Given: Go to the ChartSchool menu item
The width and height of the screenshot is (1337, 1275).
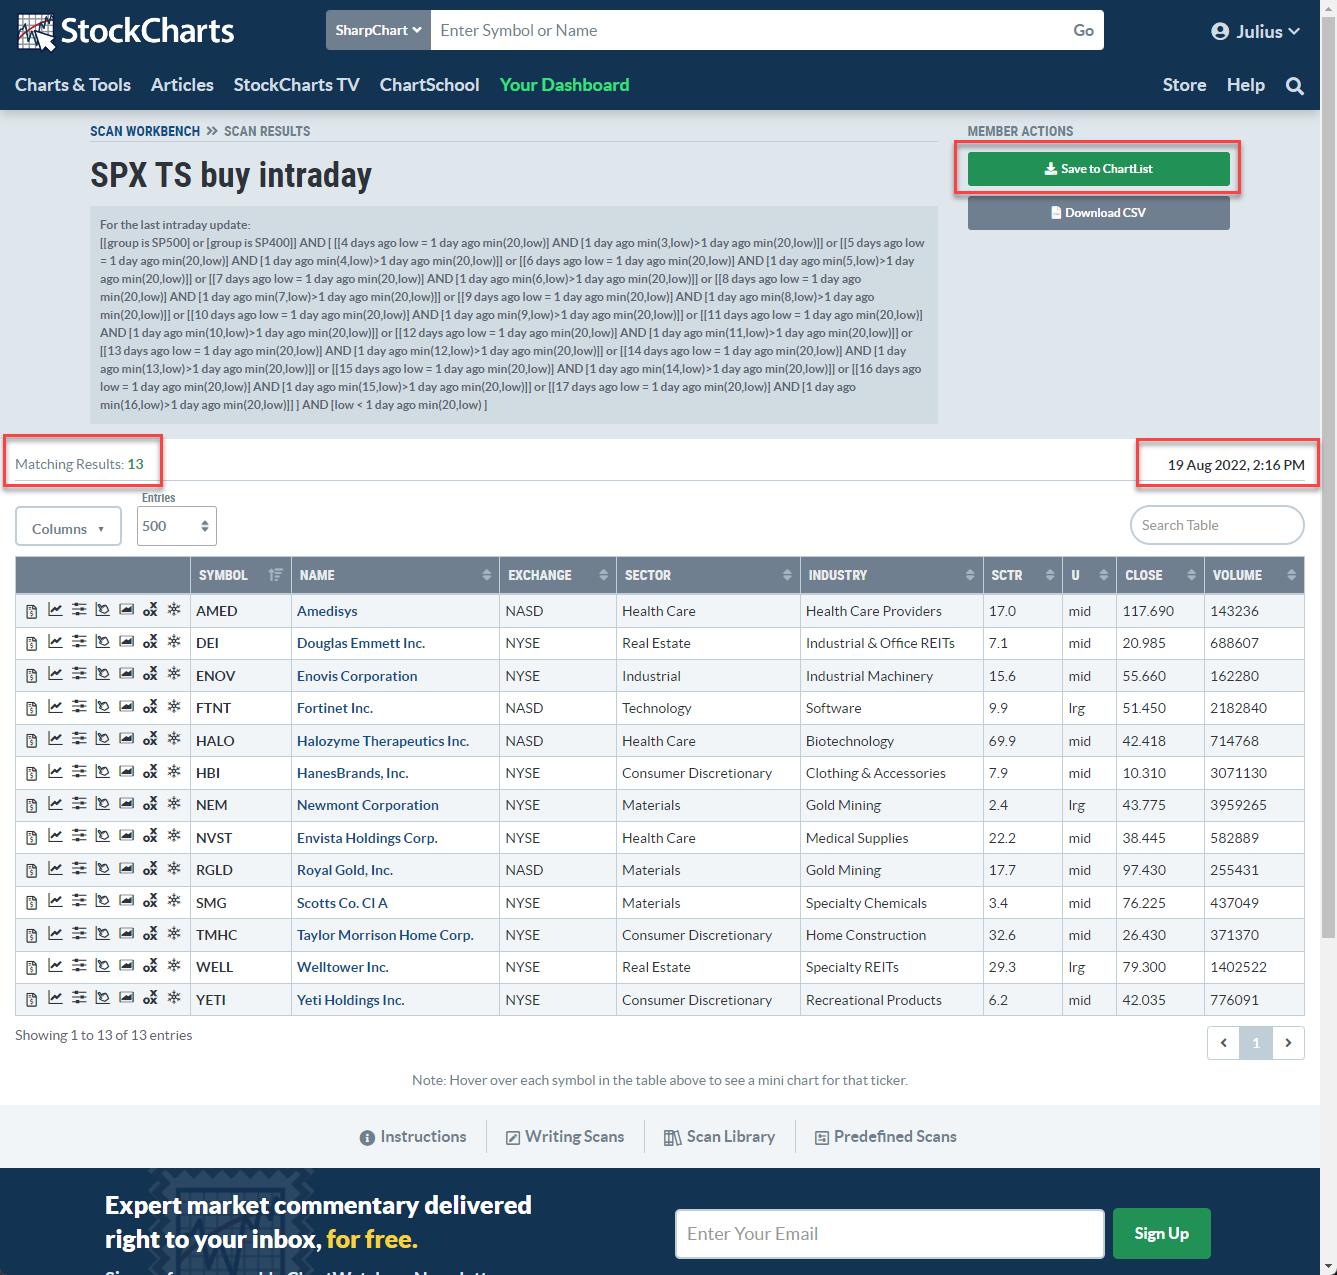Looking at the screenshot, I should (x=429, y=85).
